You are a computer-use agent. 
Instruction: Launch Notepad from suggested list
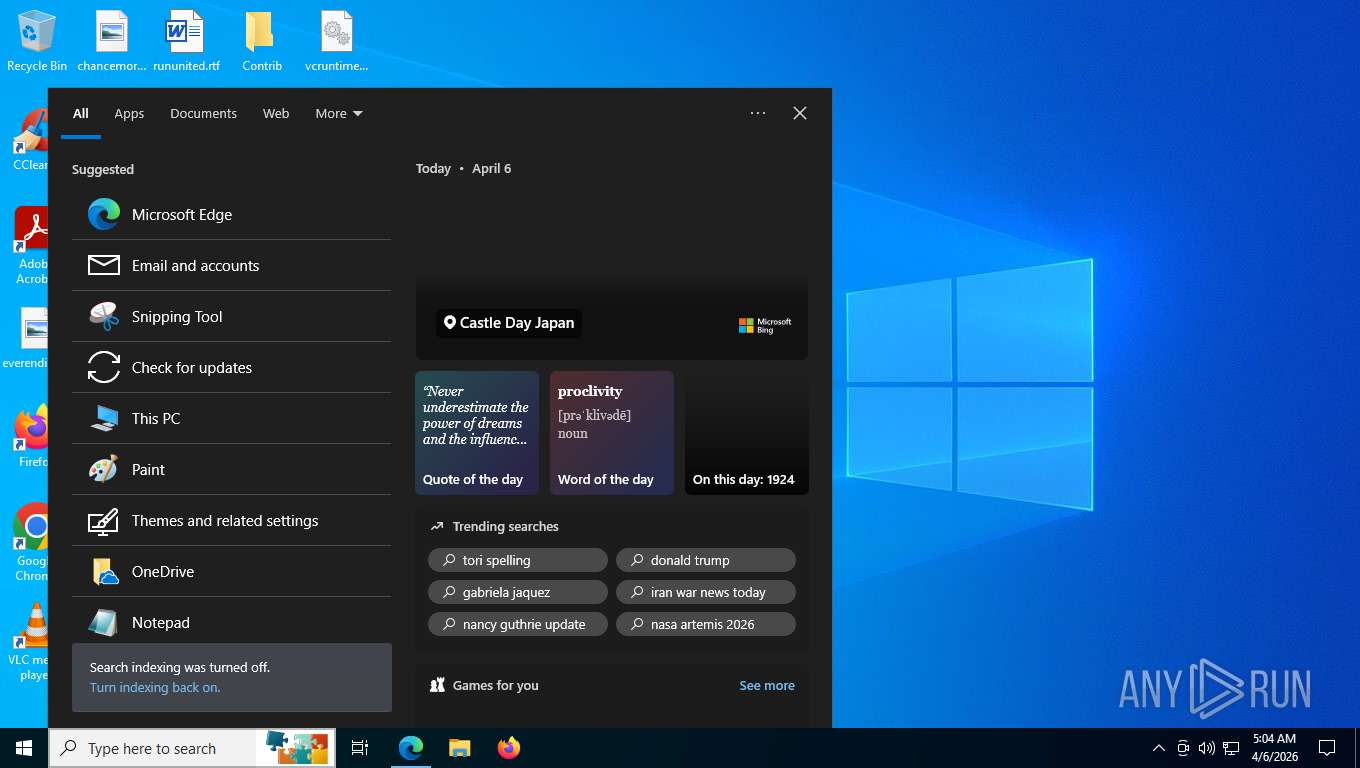coord(231,622)
